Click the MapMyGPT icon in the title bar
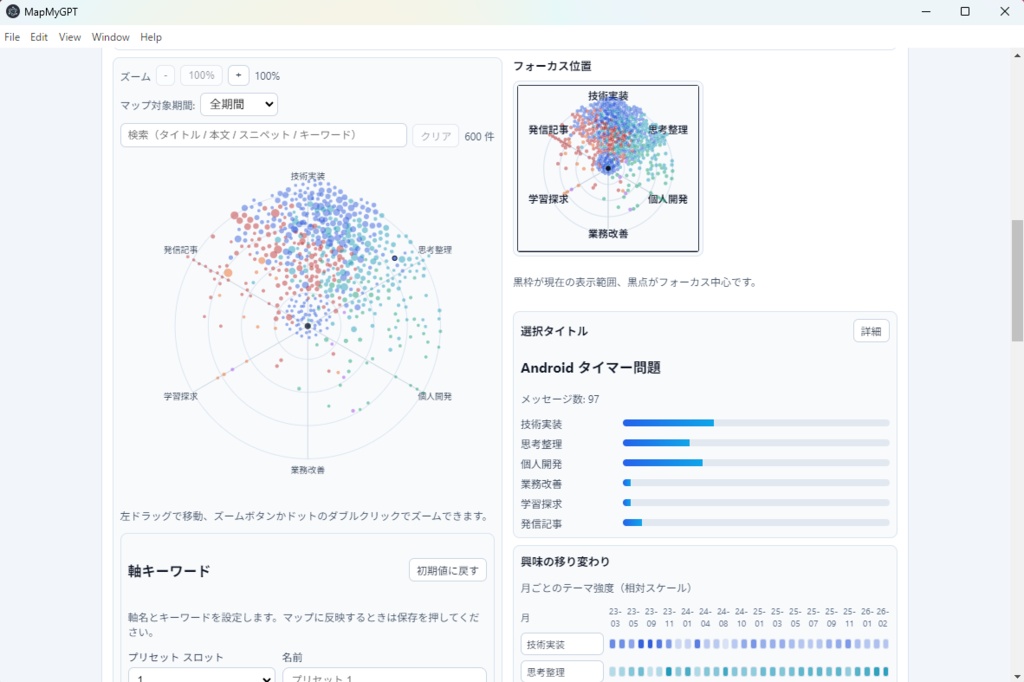The image size is (1024, 682). click(11, 11)
